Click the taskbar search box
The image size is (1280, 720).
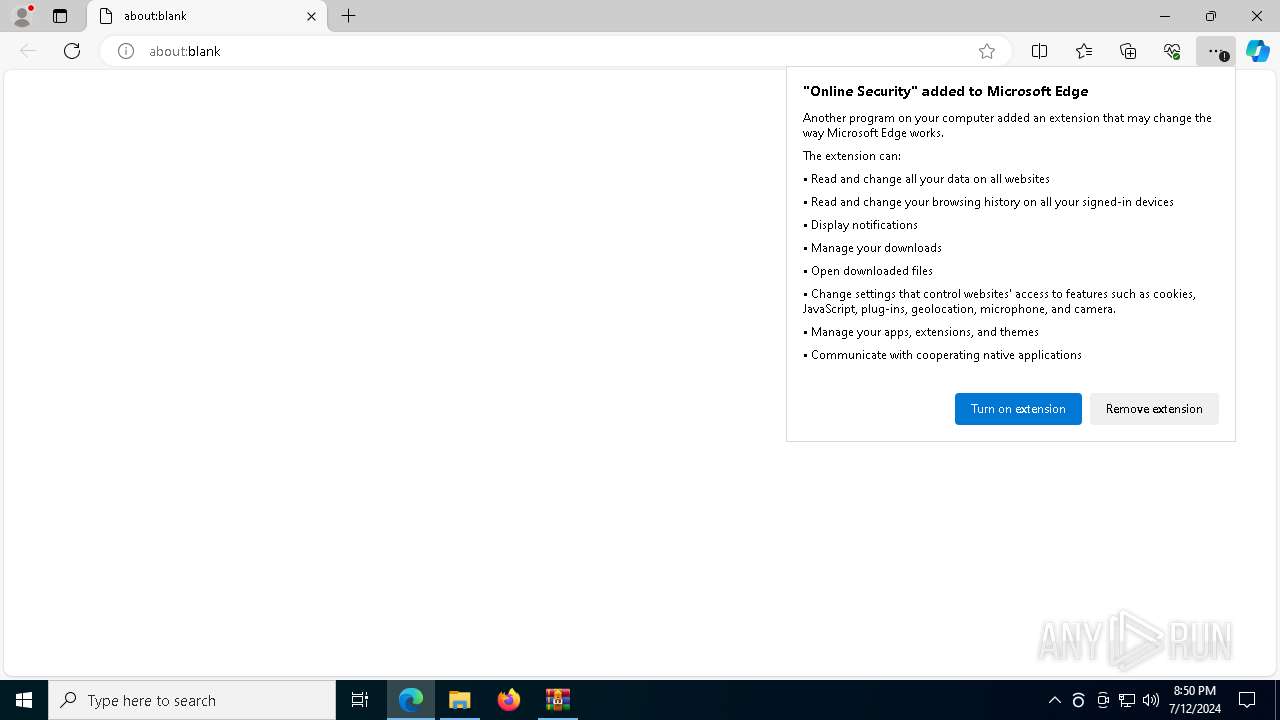coord(192,700)
